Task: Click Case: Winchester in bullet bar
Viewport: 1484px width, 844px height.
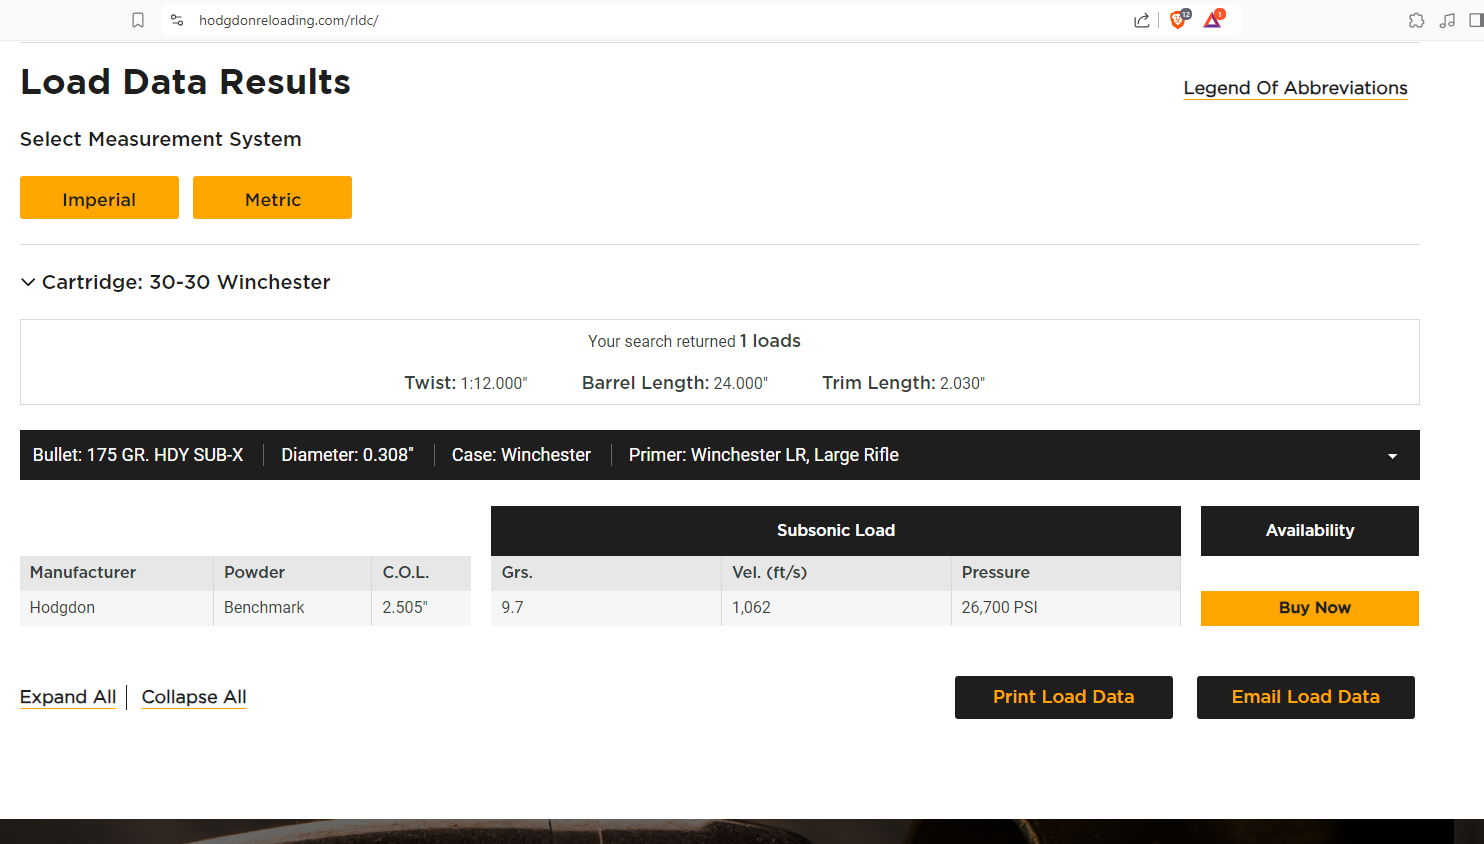Action: tap(521, 455)
